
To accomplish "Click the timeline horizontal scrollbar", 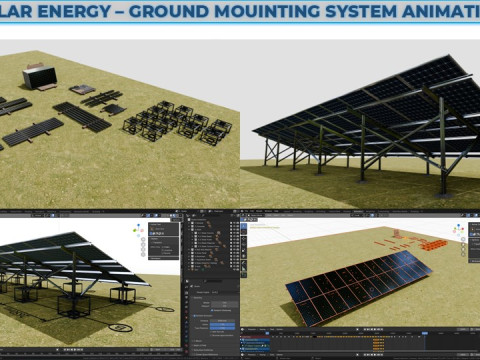I will pyautogui.click(x=377, y=351).
